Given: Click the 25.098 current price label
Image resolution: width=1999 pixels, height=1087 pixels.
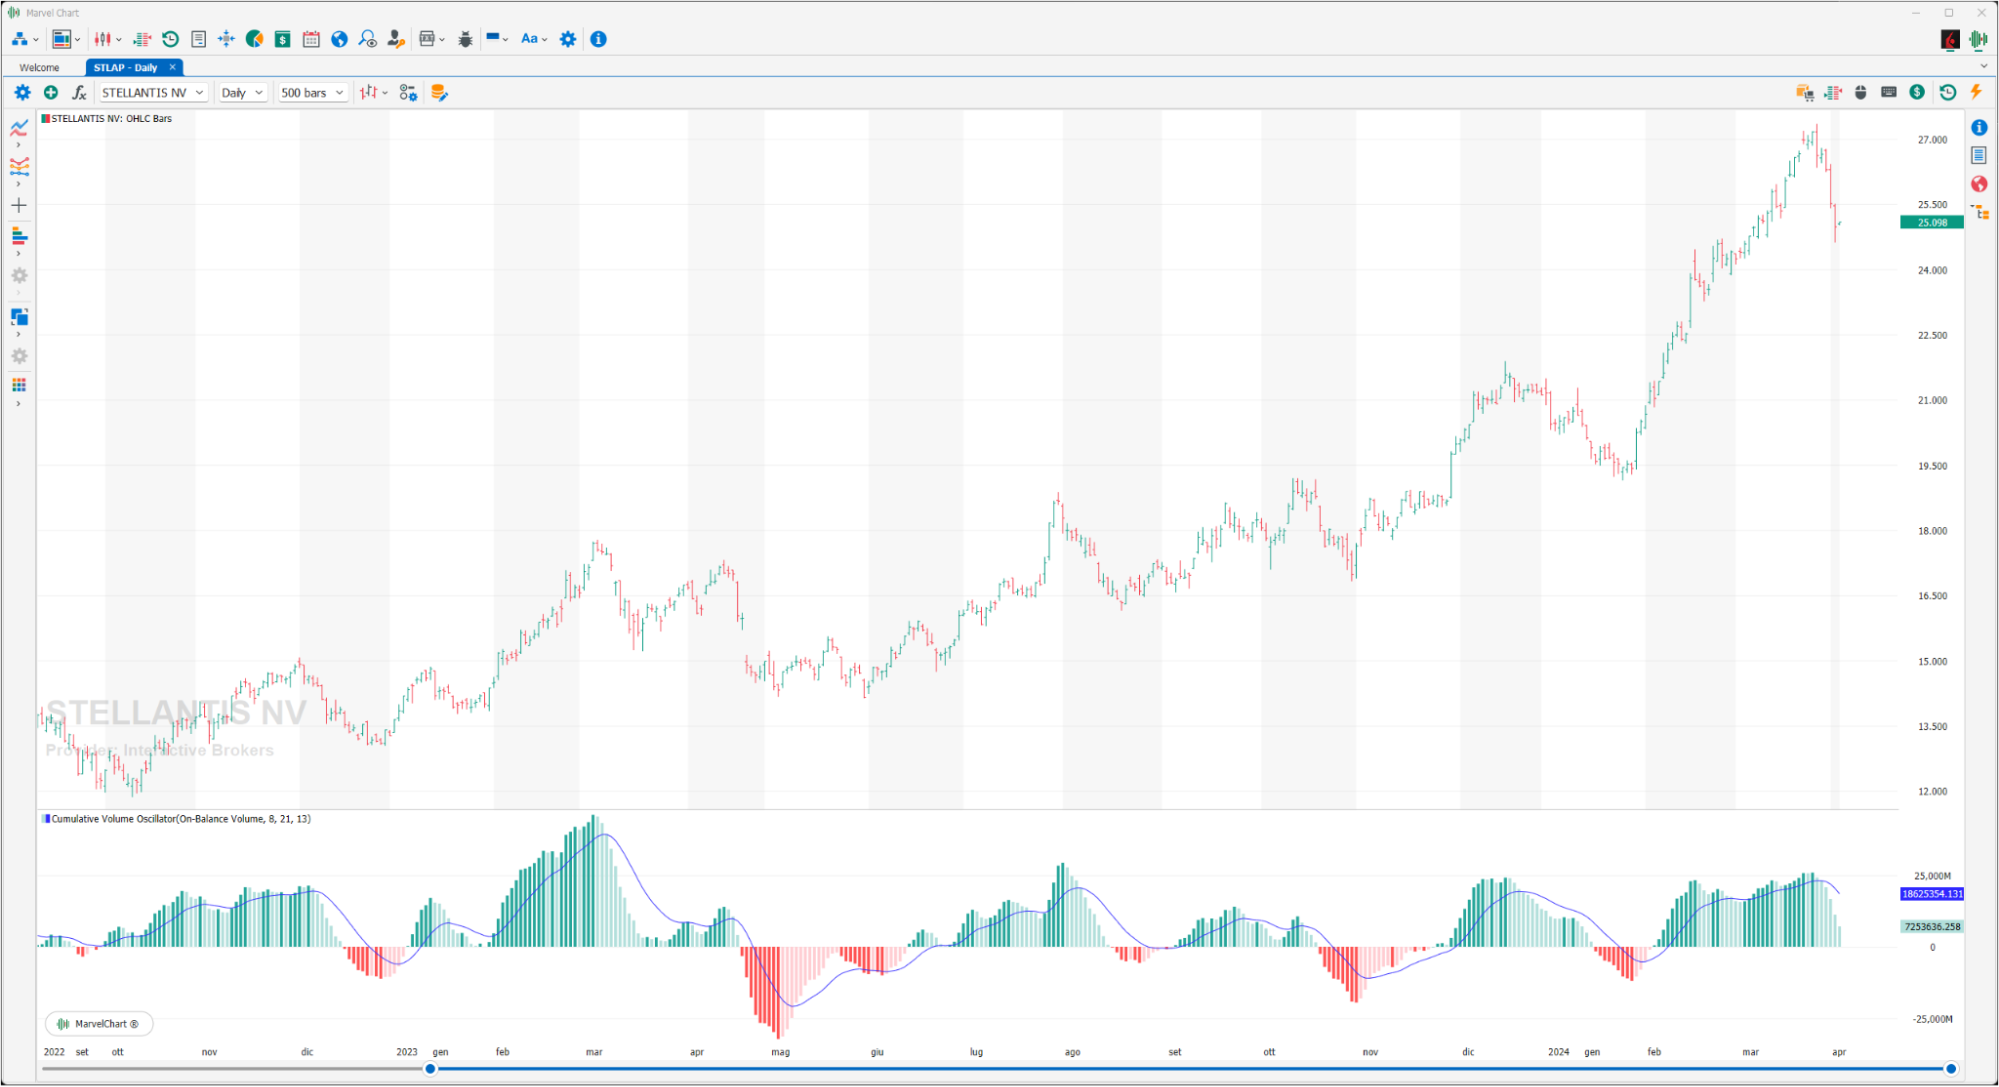Looking at the screenshot, I should pyautogui.click(x=1932, y=222).
